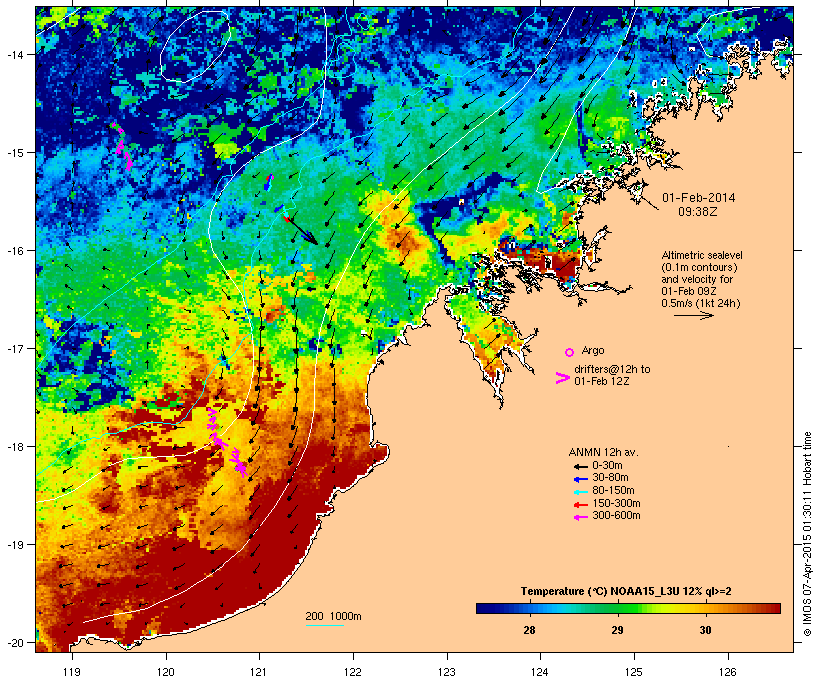This screenshot has width=820, height=680.
Task: Click the cyan isobath legend line
Action: [325, 626]
